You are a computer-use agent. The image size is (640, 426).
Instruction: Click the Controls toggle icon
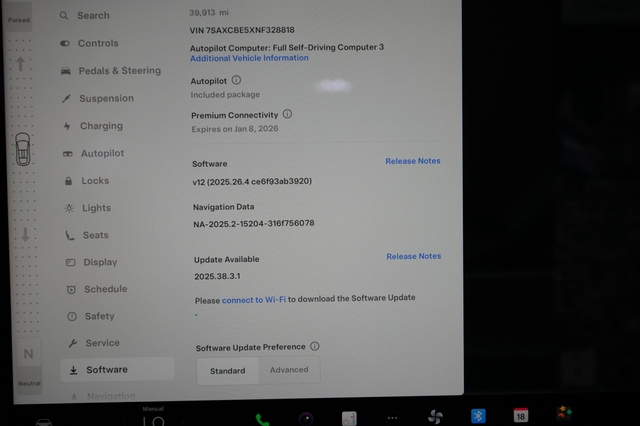pos(65,43)
